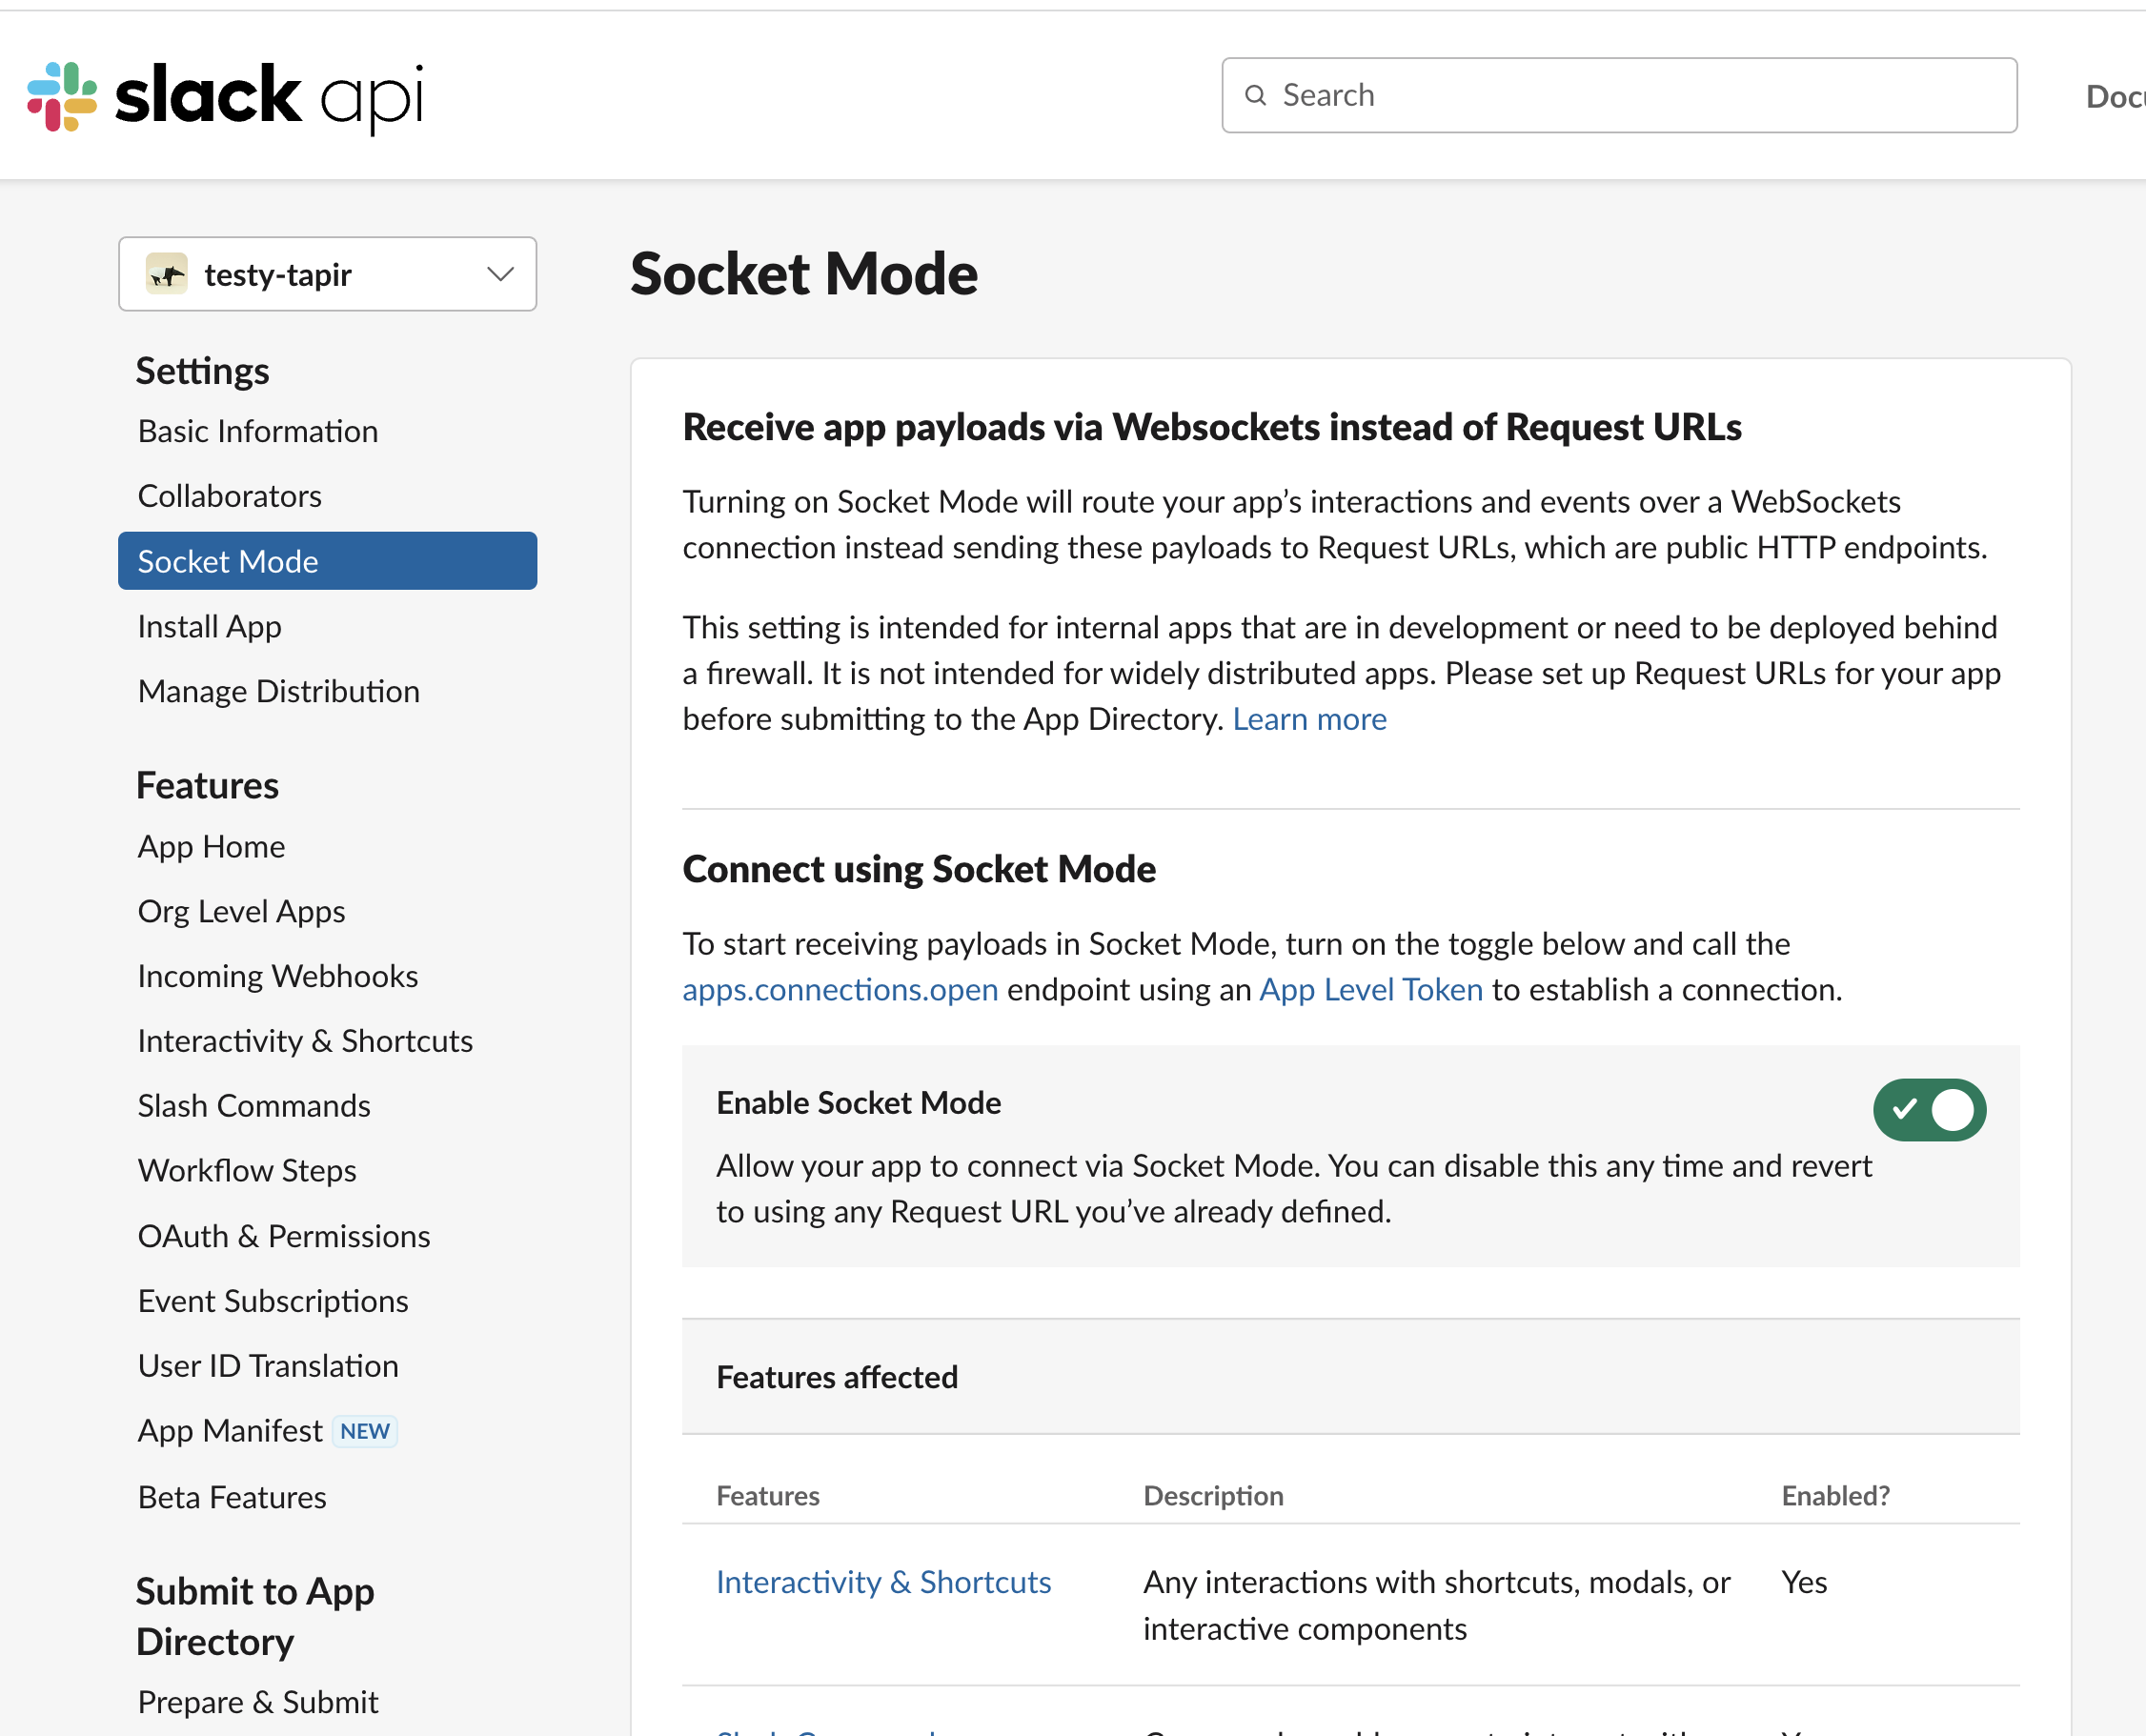Image resolution: width=2146 pixels, height=1736 pixels.
Task: Open Event Subscriptions settings
Action: [x=273, y=1300]
